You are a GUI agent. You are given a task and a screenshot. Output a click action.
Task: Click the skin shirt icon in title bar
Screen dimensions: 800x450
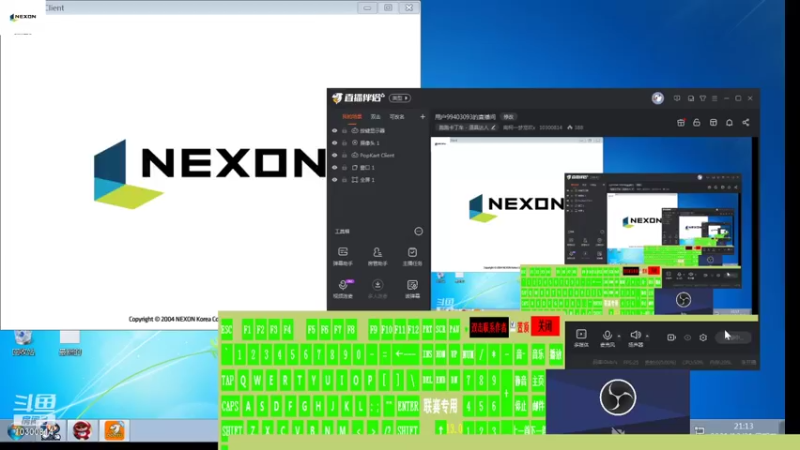pyautogui.click(x=703, y=98)
